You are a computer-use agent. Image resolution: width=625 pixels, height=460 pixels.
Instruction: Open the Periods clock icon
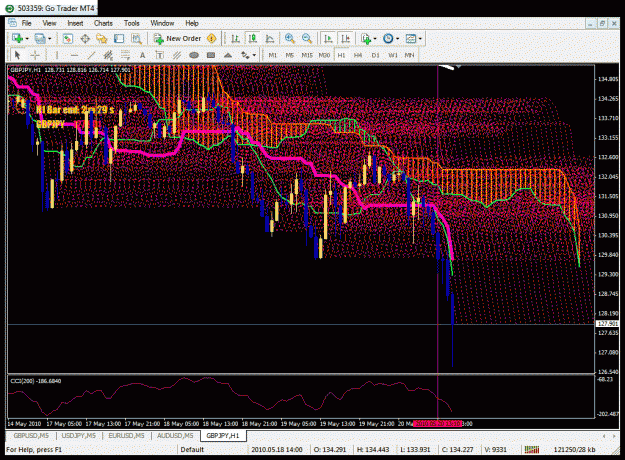(x=388, y=39)
